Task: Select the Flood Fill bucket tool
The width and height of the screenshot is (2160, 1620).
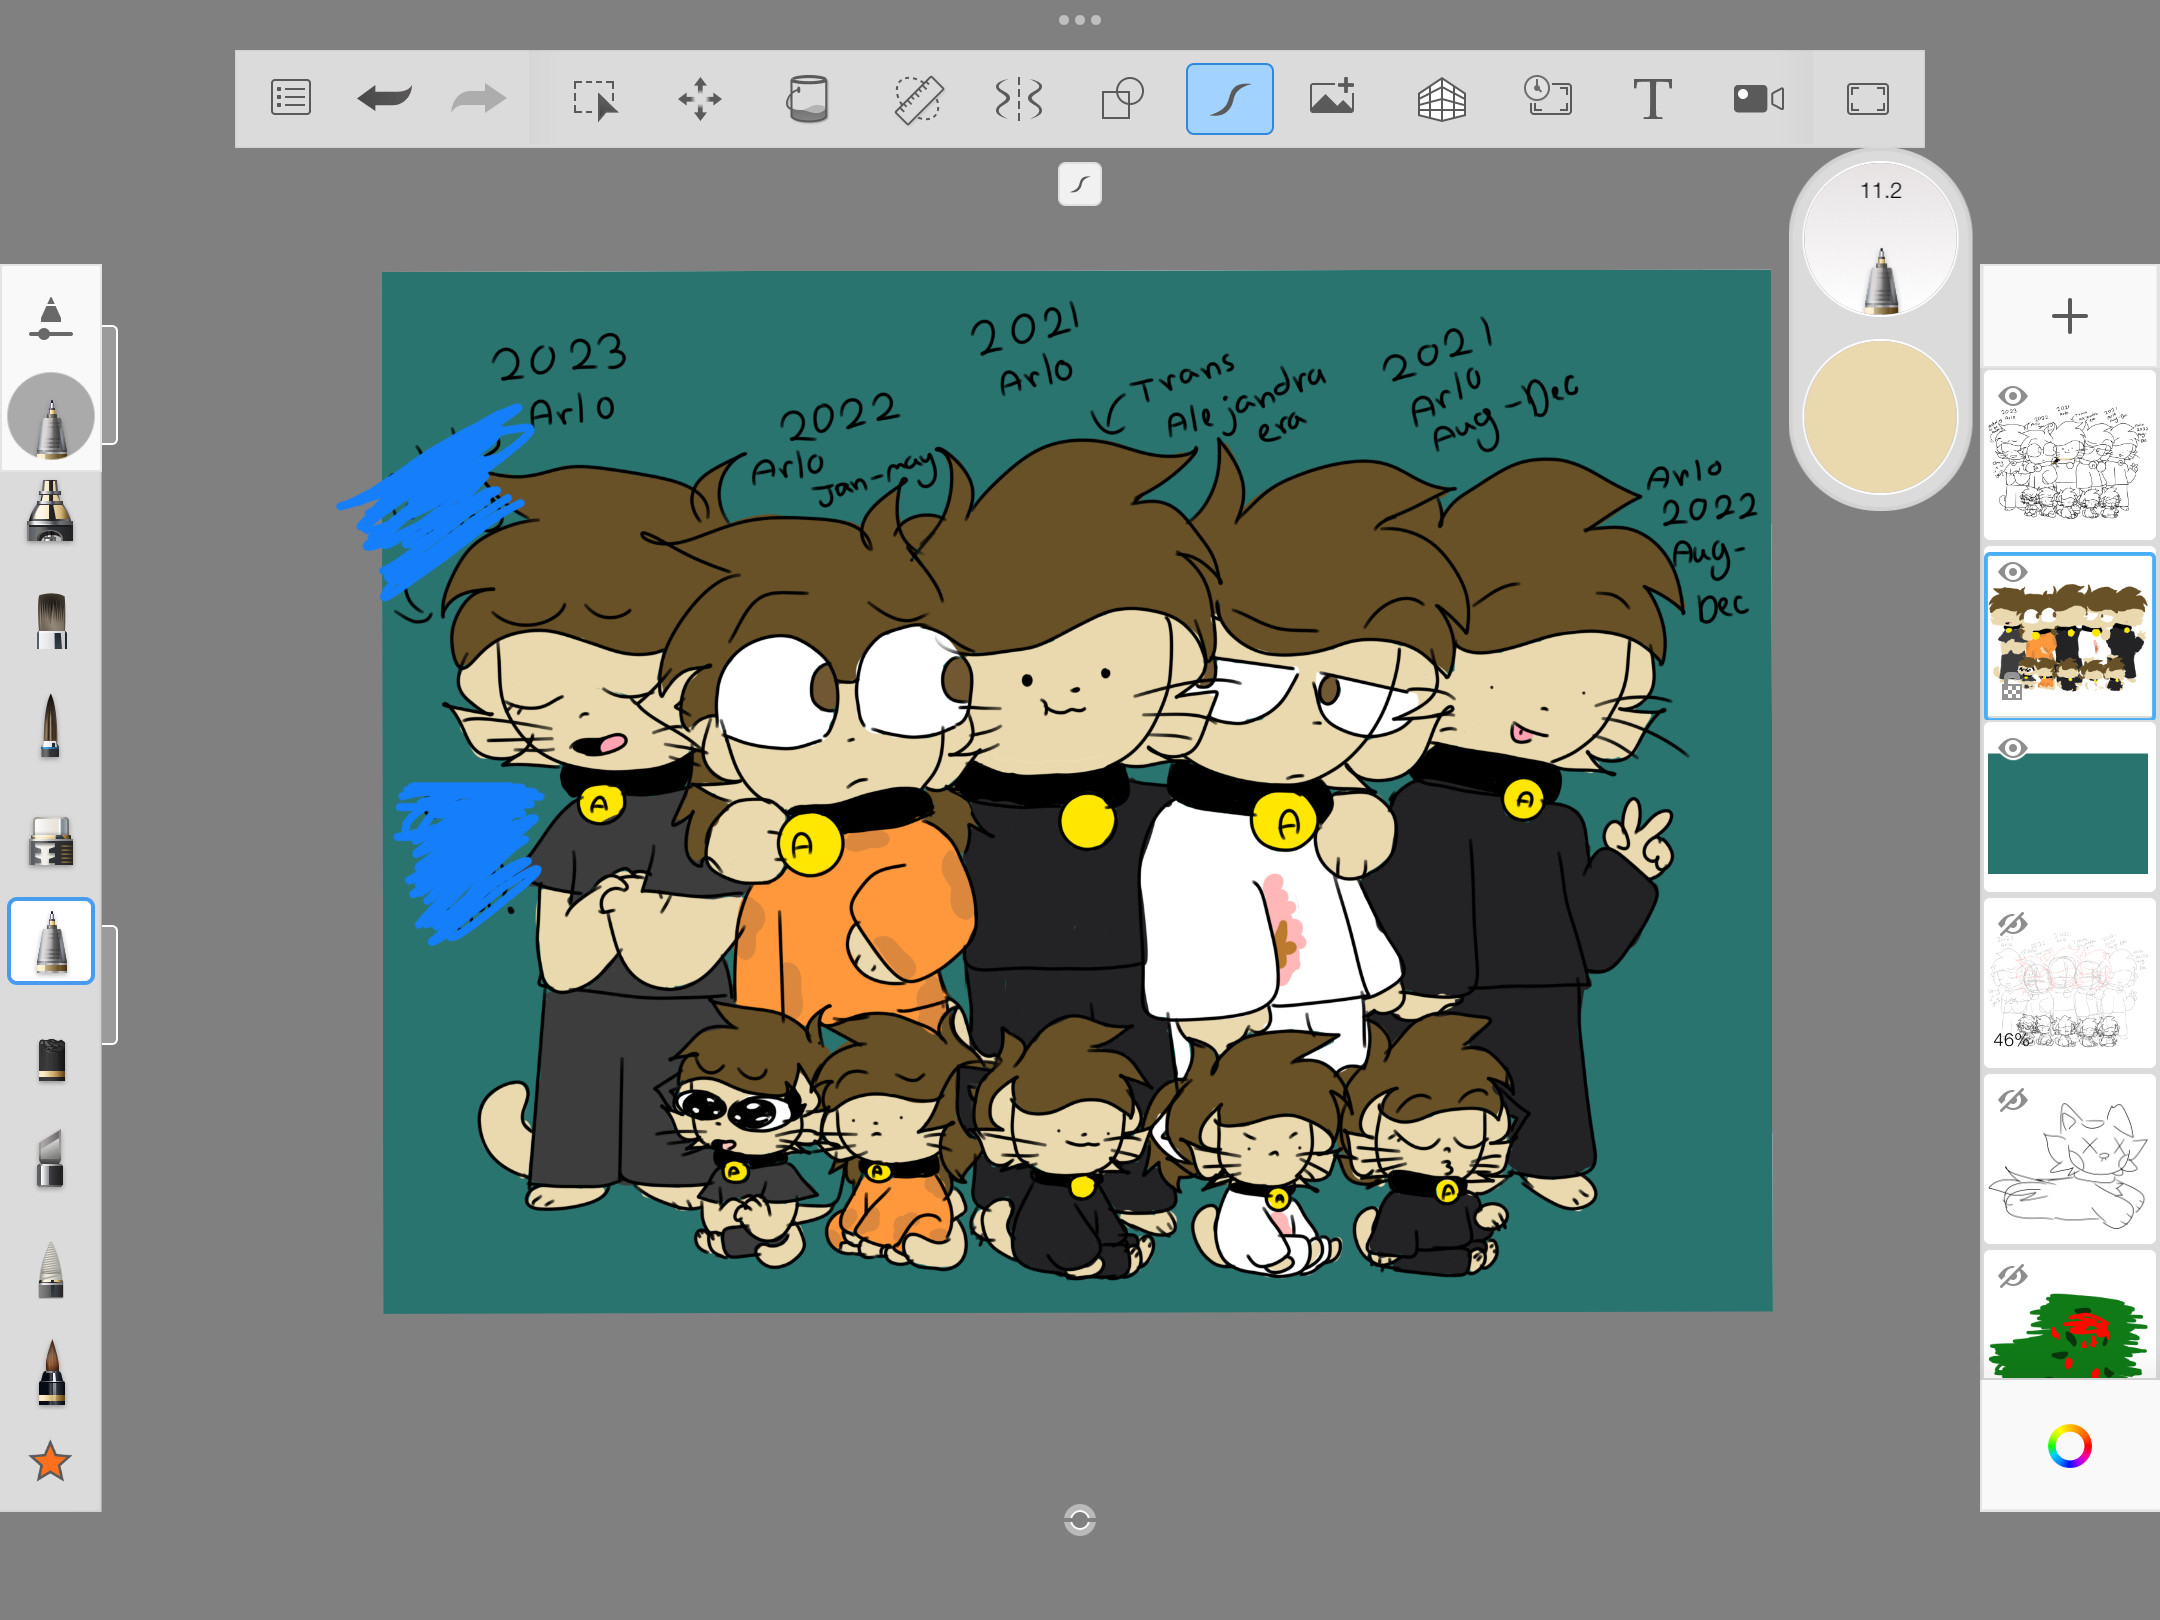Action: tap(807, 98)
